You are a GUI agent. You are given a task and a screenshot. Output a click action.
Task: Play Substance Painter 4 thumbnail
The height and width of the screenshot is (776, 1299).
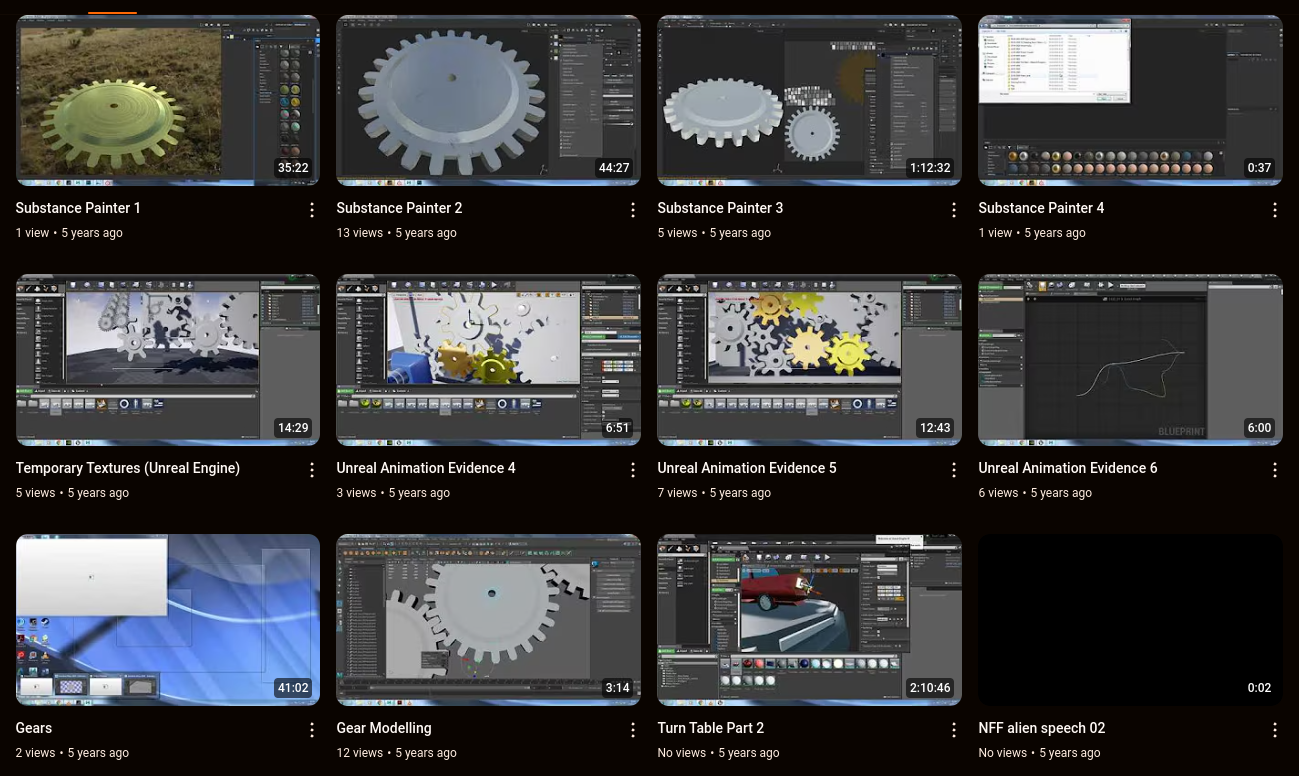point(1130,100)
